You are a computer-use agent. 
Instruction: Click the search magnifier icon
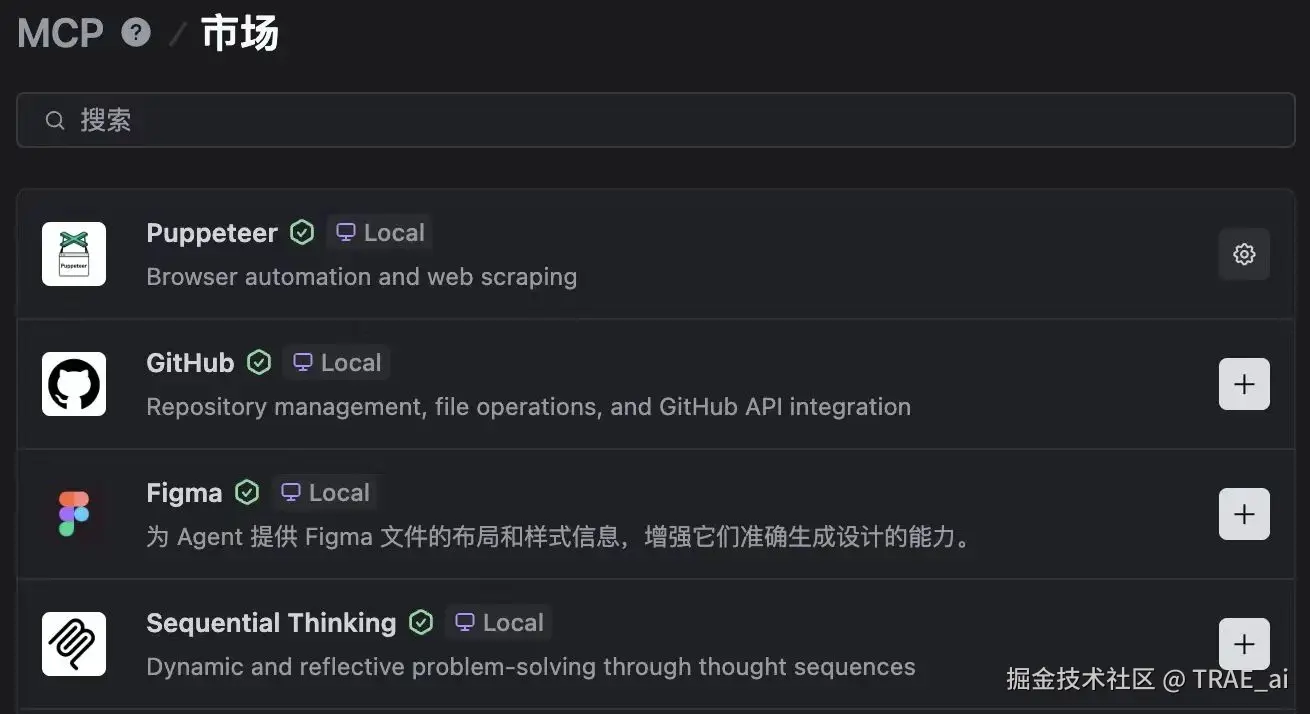point(55,121)
